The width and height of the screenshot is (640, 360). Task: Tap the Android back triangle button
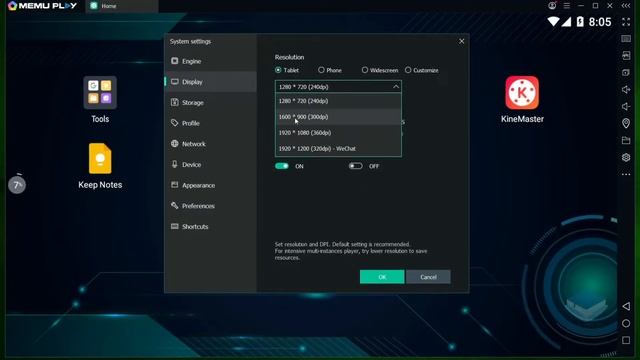(626, 306)
